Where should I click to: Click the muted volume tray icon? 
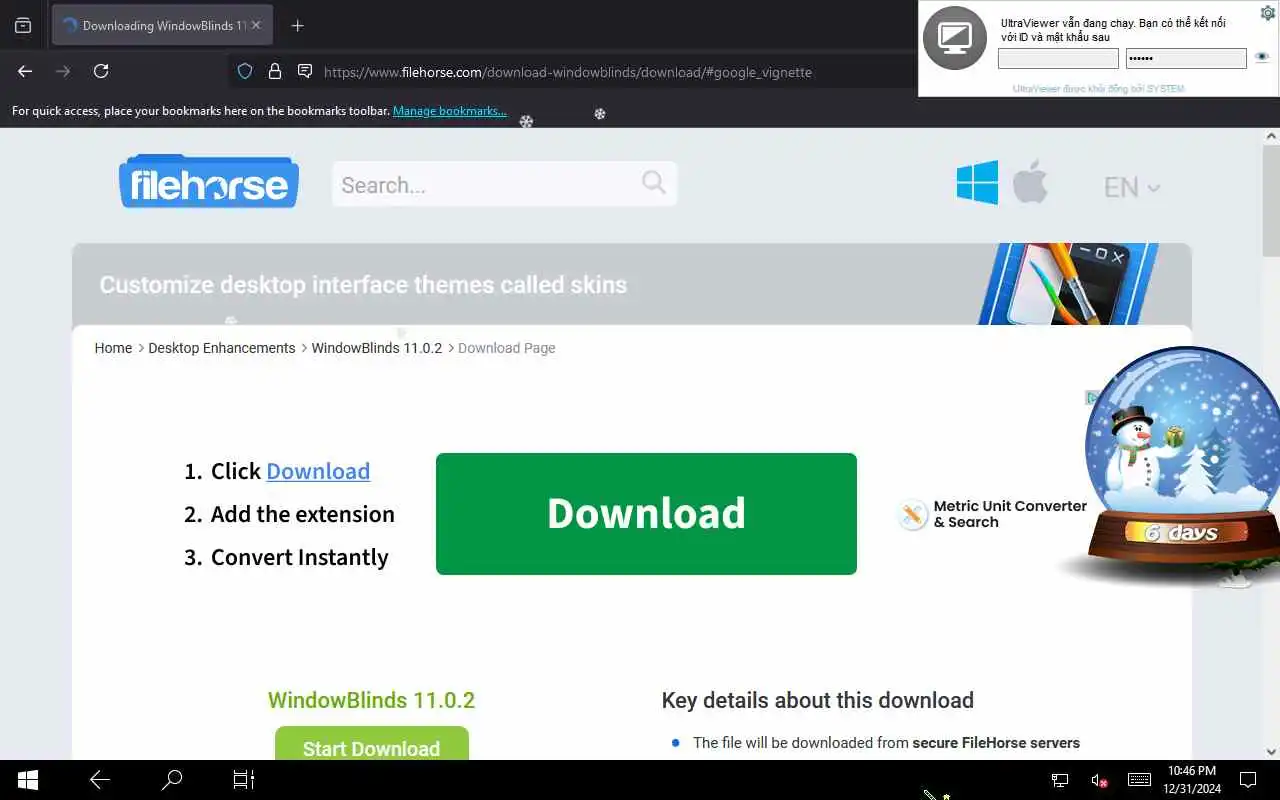[1099, 780]
